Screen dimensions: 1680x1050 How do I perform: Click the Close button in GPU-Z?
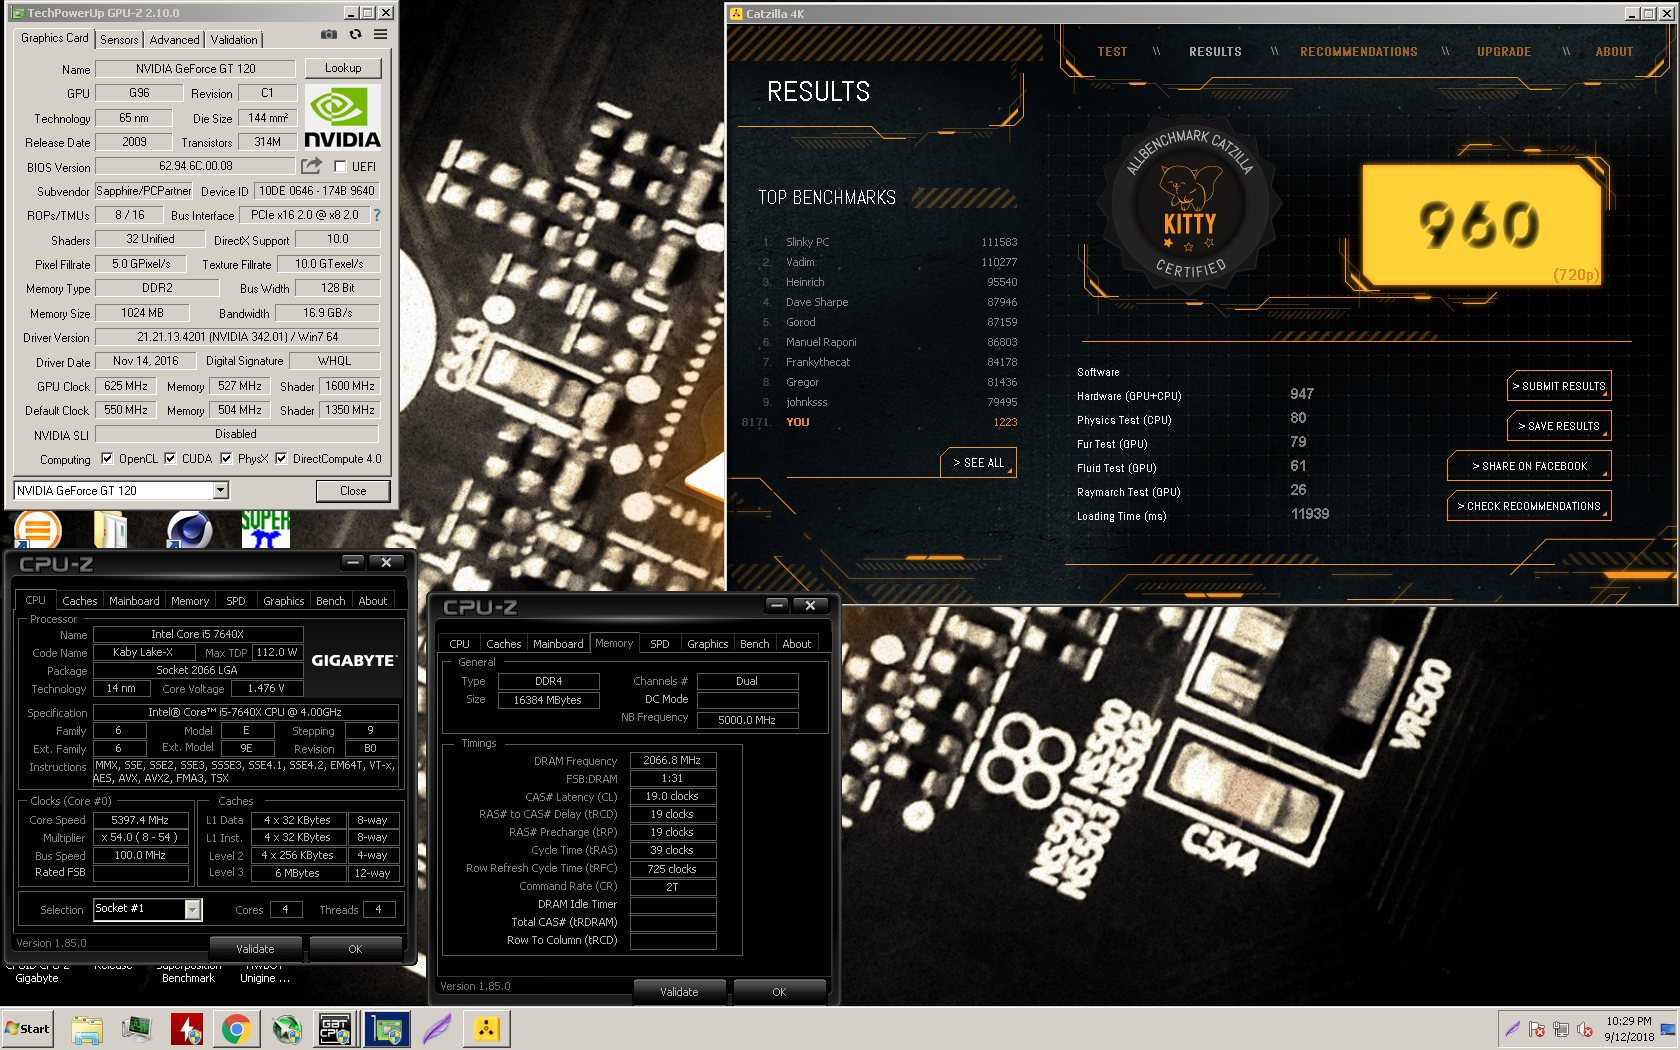coord(353,491)
